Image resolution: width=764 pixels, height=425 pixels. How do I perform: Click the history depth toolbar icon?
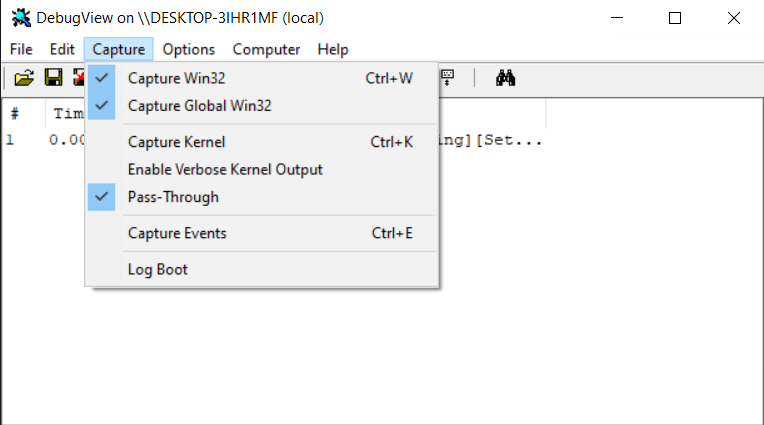click(x=447, y=78)
